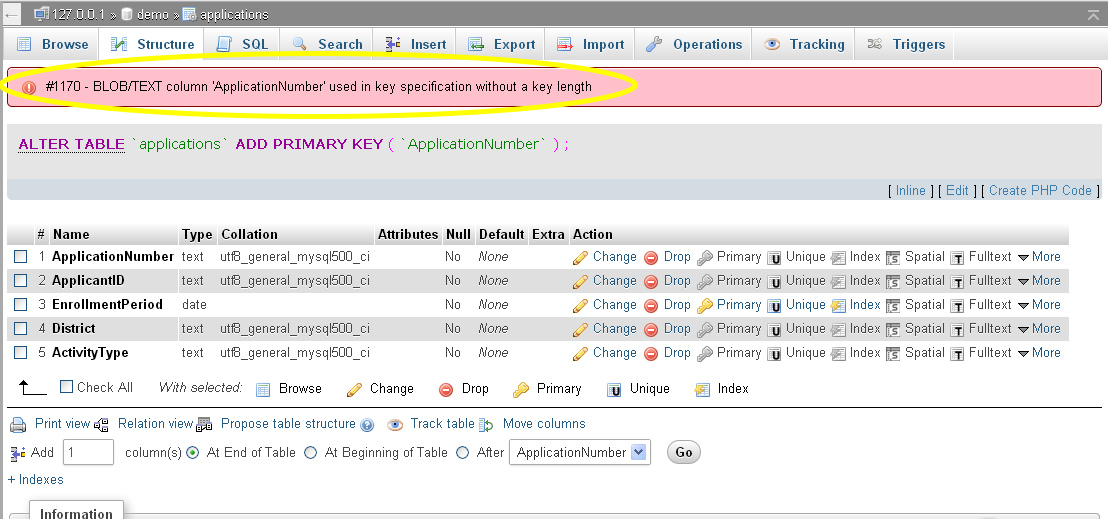The image size is (1108, 519).
Task: Click the Primary key icon in With selected bar
Action: coord(521,390)
